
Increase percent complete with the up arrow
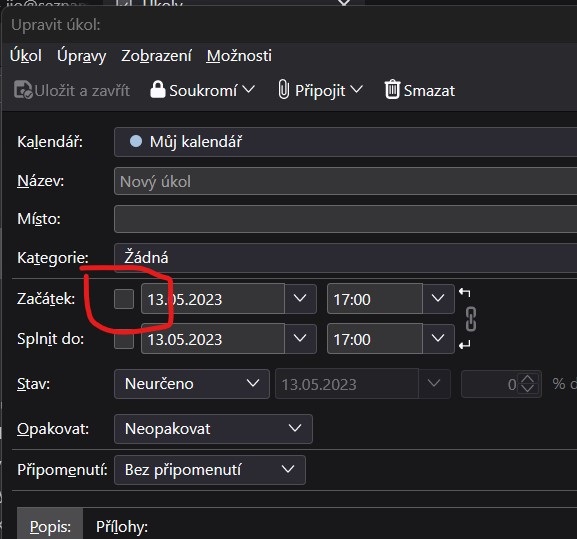click(x=528, y=379)
